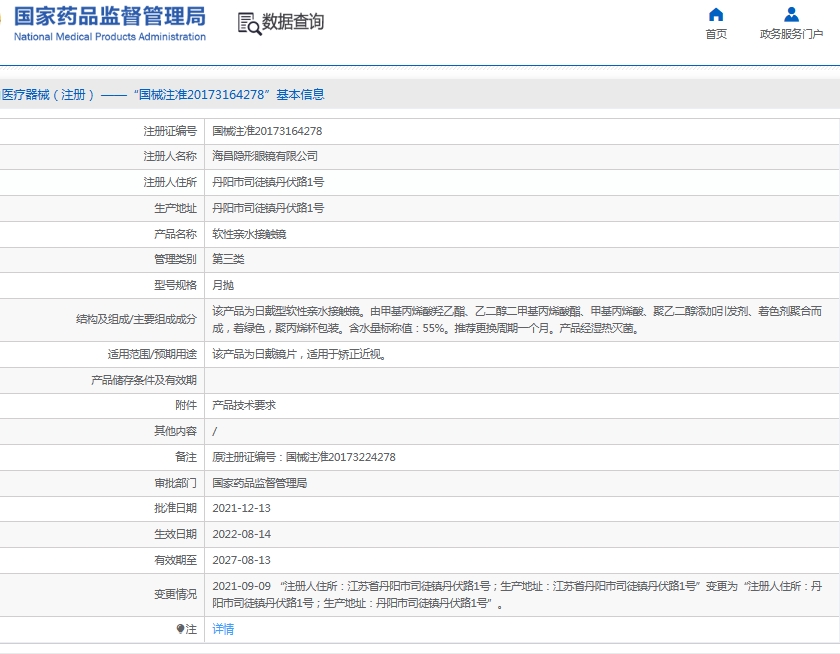Click the 数据查询 heading text
This screenshot has width=840, height=654.
click(293, 22)
